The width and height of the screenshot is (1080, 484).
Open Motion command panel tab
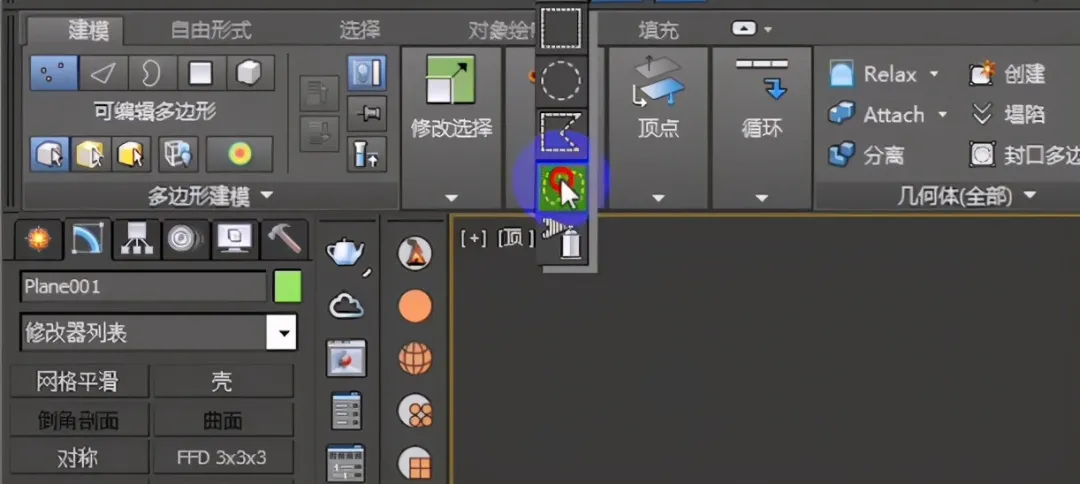(186, 239)
